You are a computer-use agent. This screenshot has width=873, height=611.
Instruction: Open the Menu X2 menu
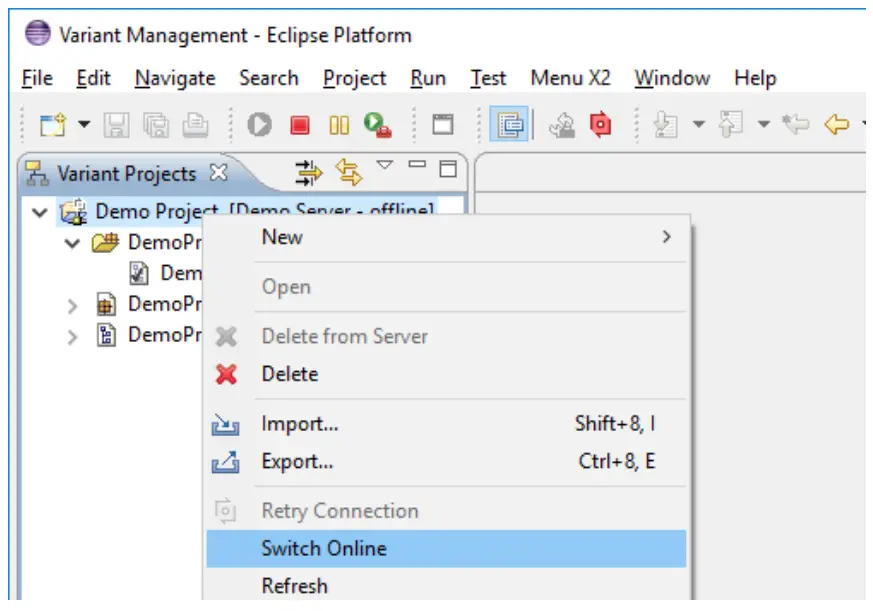(x=570, y=78)
